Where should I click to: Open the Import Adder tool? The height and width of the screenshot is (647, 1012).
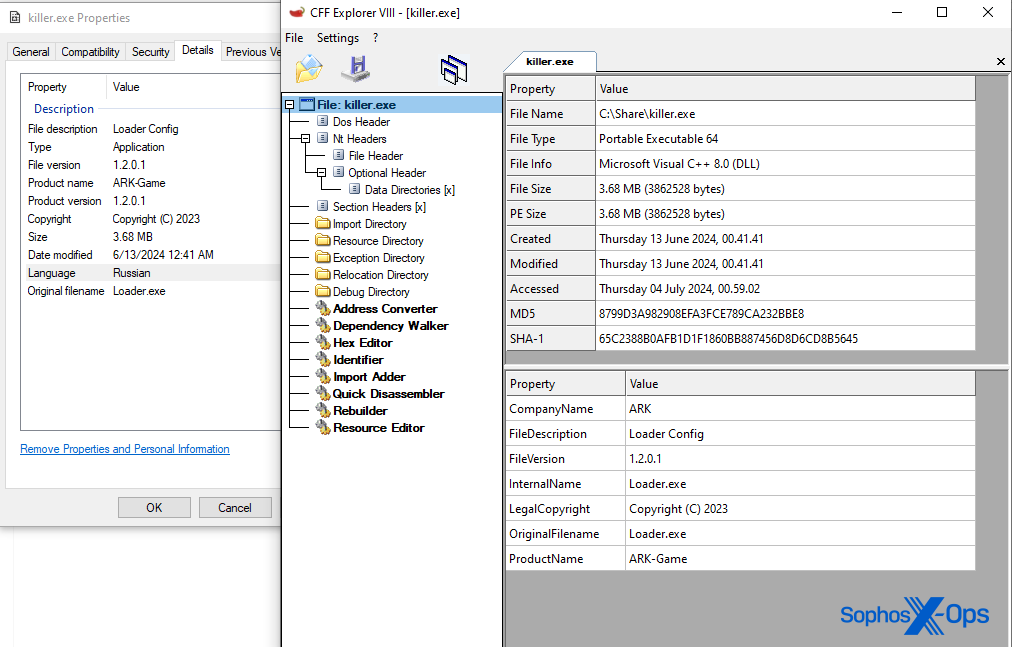click(x=369, y=377)
